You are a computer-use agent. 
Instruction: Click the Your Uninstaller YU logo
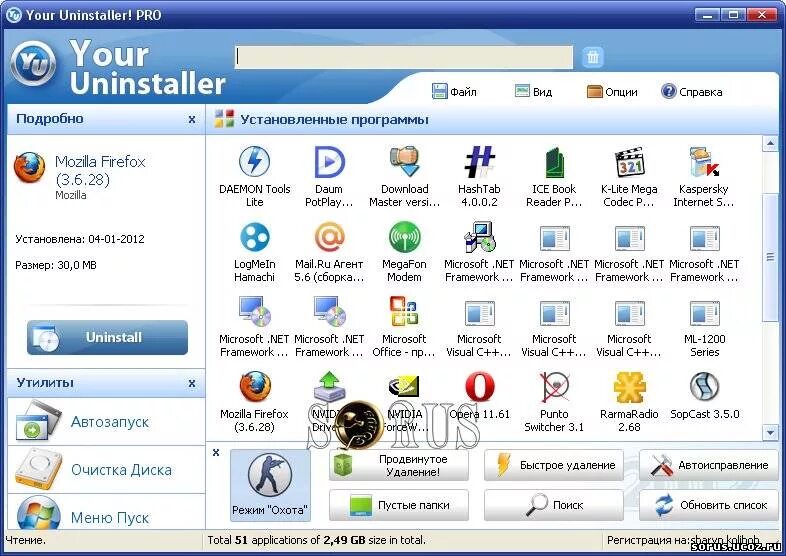point(33,64)
